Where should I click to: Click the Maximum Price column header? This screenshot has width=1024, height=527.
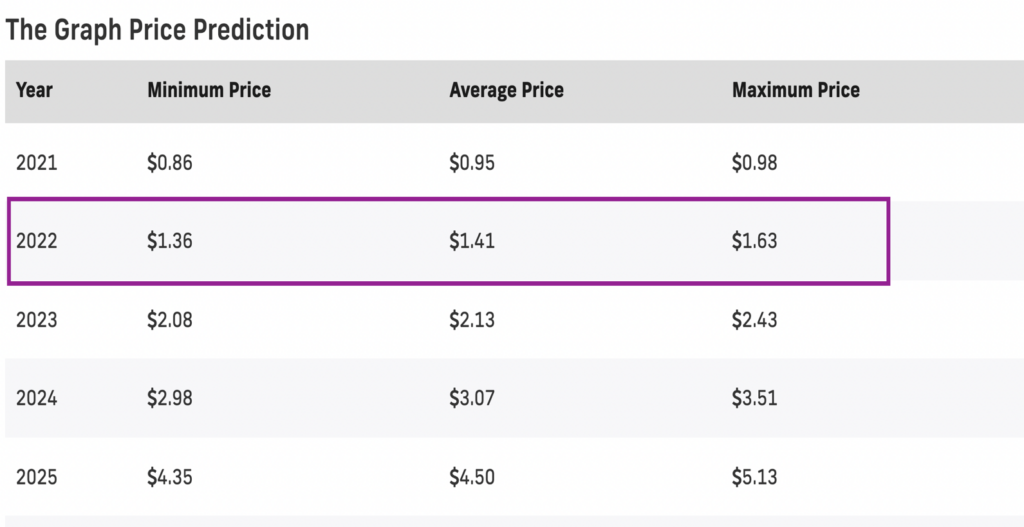coord(796,90)
